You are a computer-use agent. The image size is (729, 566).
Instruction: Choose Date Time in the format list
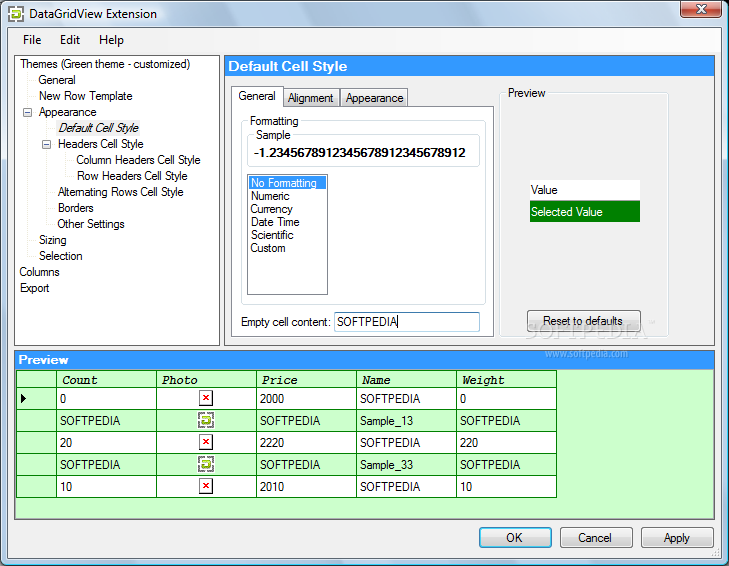(287, 222)
